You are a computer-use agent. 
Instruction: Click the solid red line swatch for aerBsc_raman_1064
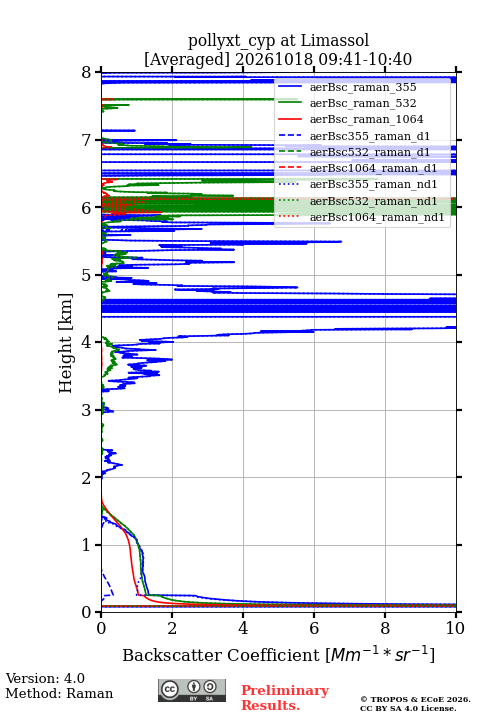pos(290,119)
